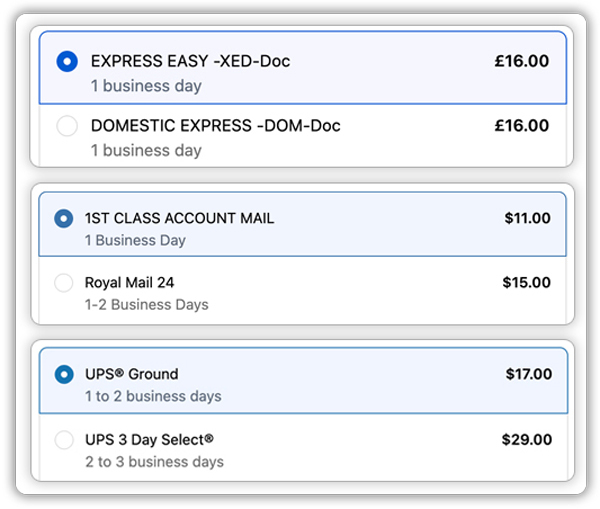The height and width of the screenshot is (509, 600).
Task: Click the EXPRESS EASY -XED-Doc label text
Action: (190, 62)
